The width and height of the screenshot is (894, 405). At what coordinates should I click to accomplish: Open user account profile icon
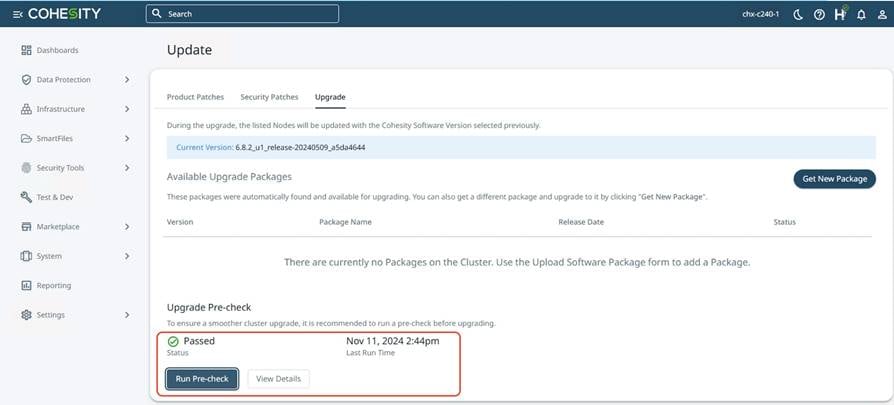pyautogui.click(x=882, y=14)
